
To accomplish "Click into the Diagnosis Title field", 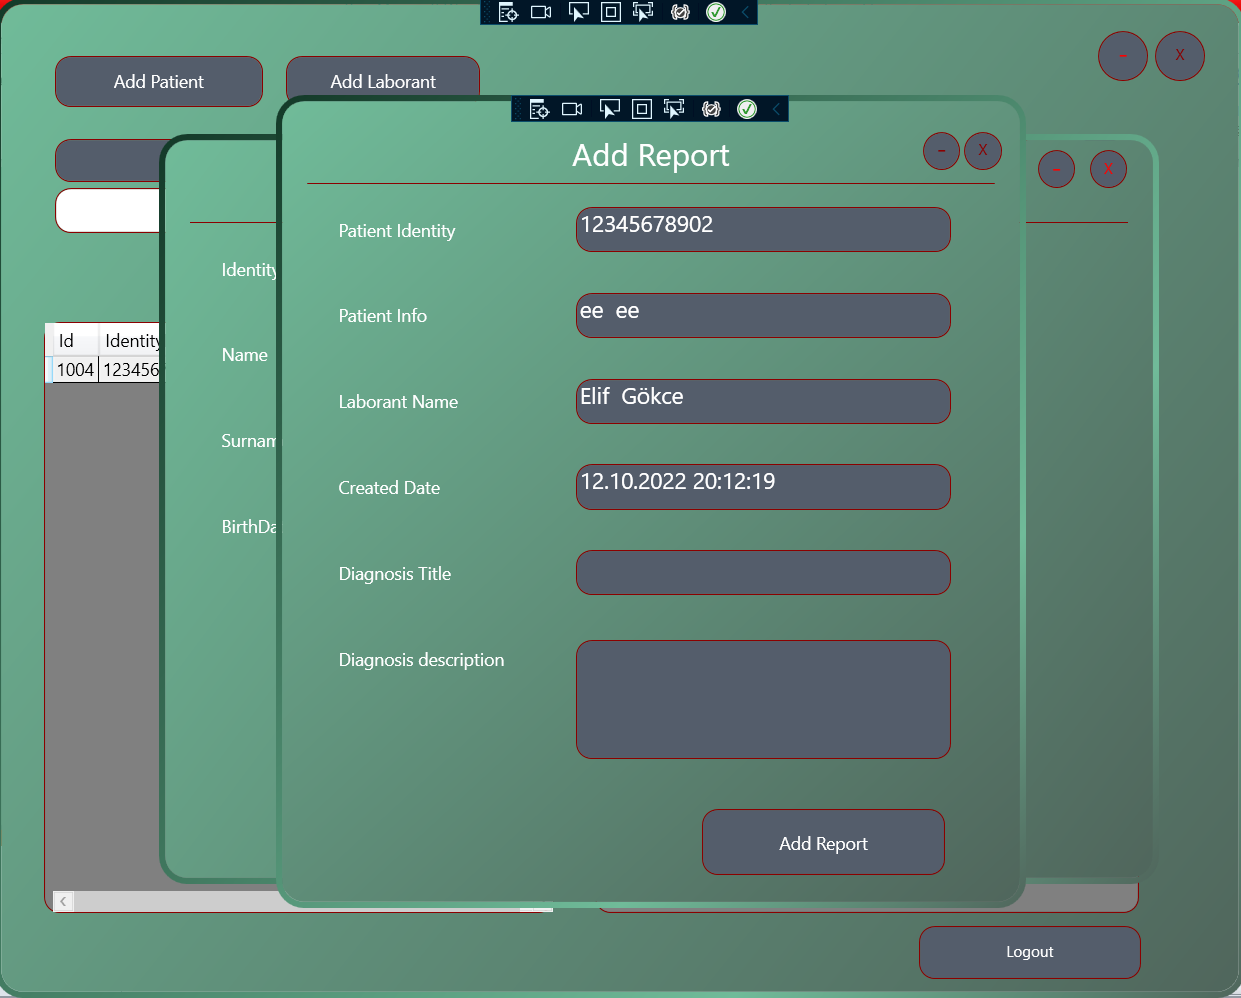I will click(x=763, y=573).
